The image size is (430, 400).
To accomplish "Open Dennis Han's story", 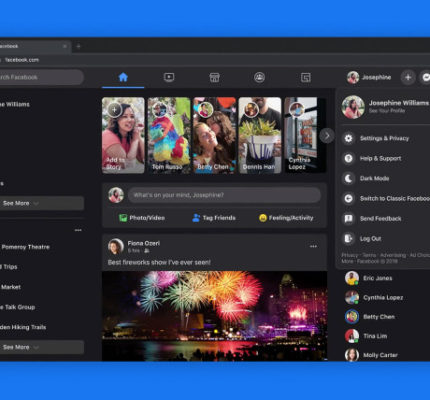I will (x=260, y=135).
